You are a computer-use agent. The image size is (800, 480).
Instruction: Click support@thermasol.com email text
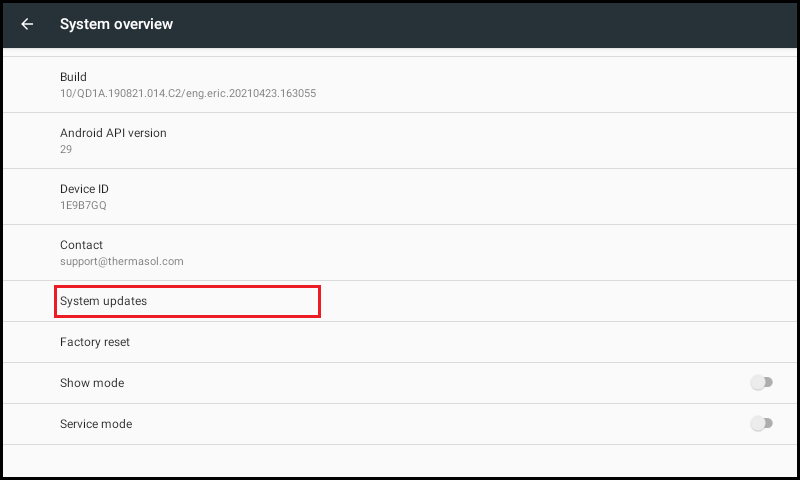tap(121, 261)
